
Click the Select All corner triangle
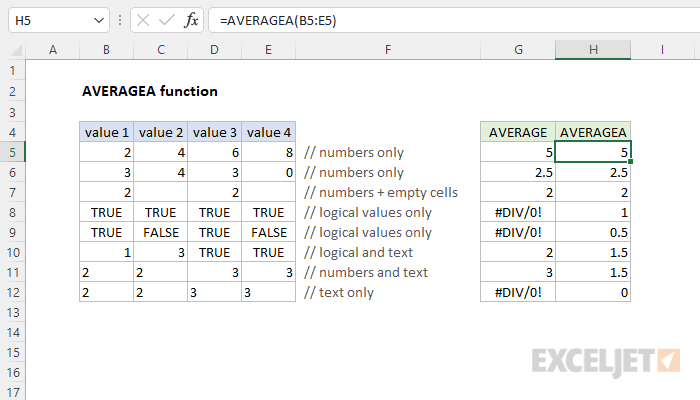[16, 50]
